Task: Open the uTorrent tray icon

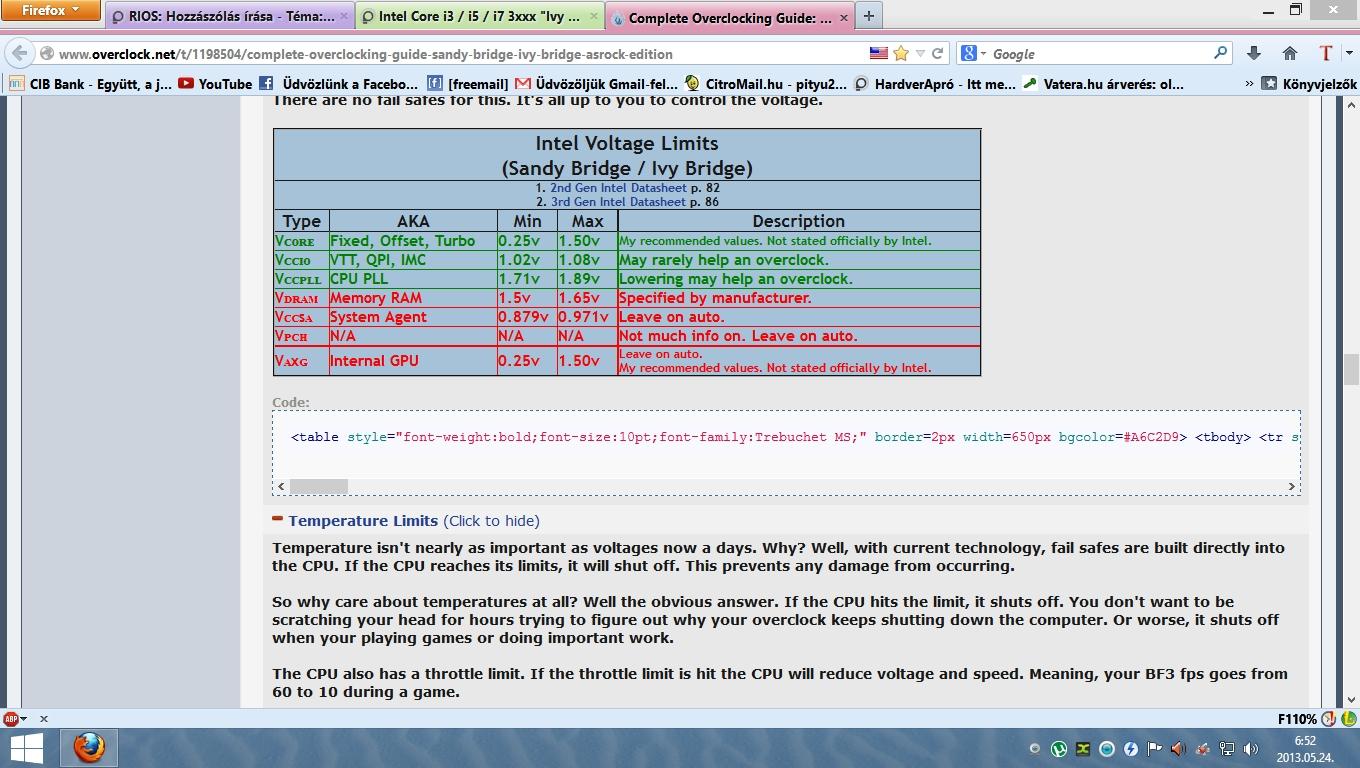Action: point(1058,748)
